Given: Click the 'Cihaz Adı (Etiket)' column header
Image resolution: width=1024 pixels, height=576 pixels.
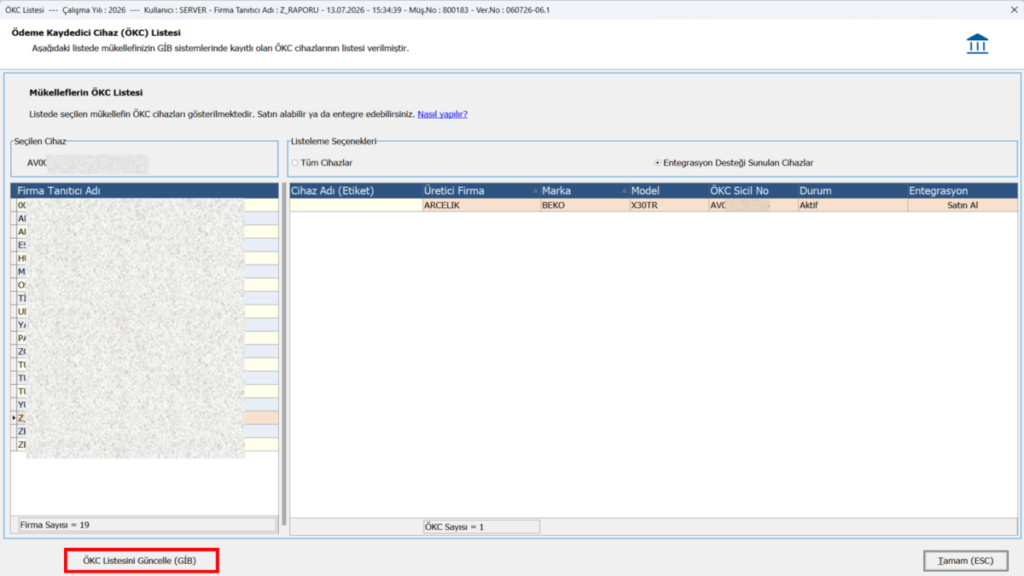Looking at the screenshot, I should point(356,191).
